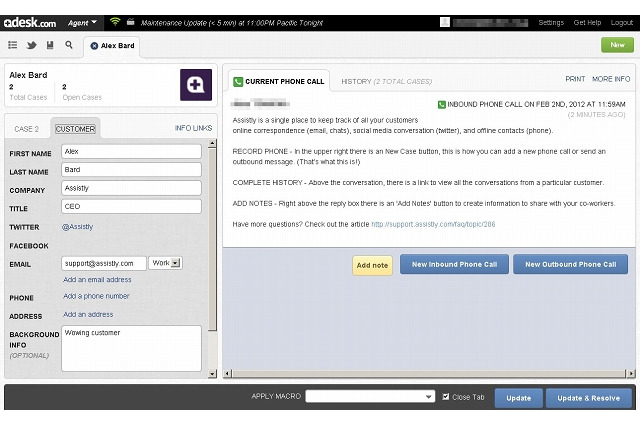Click the Add note button
The width and height of the screenshot is (640, 426).
click(372, 264)
